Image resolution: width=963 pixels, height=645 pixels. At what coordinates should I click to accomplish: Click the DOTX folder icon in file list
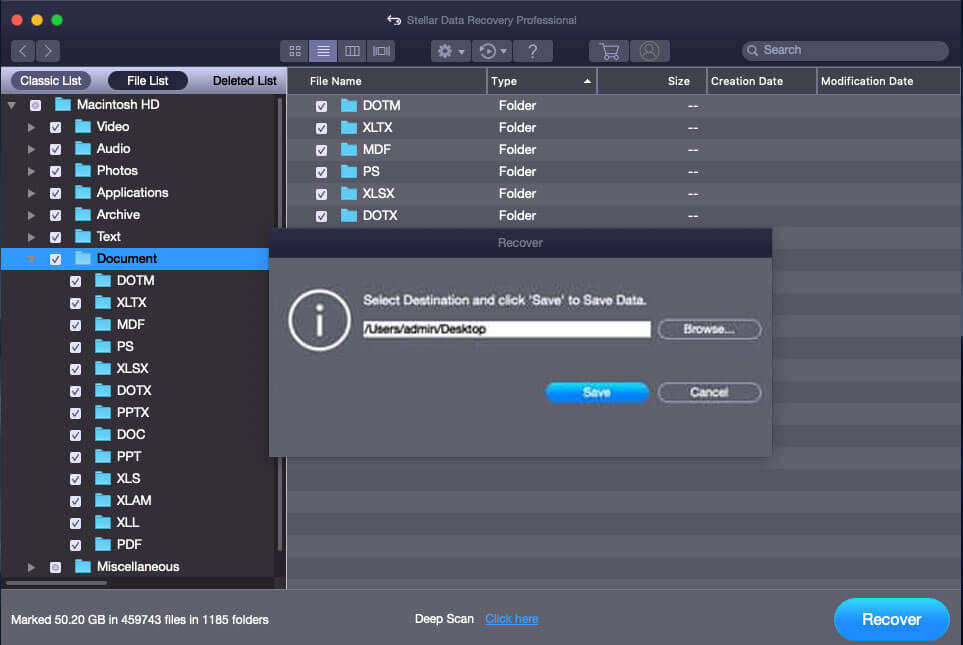point(349,216)
